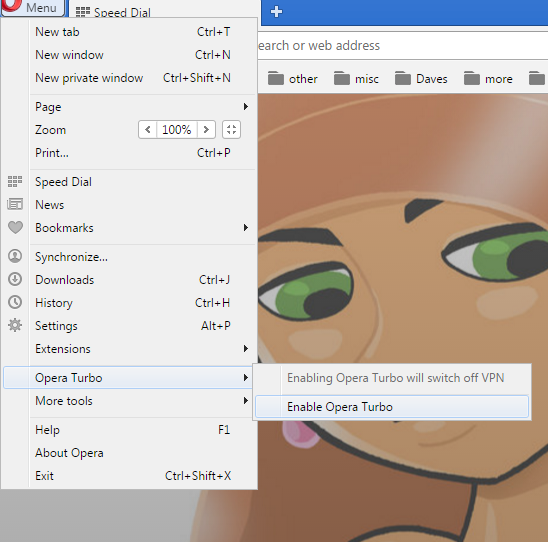The image size is (548, 542).
Task: Expand the Page submenu
Action: point(129,107)
